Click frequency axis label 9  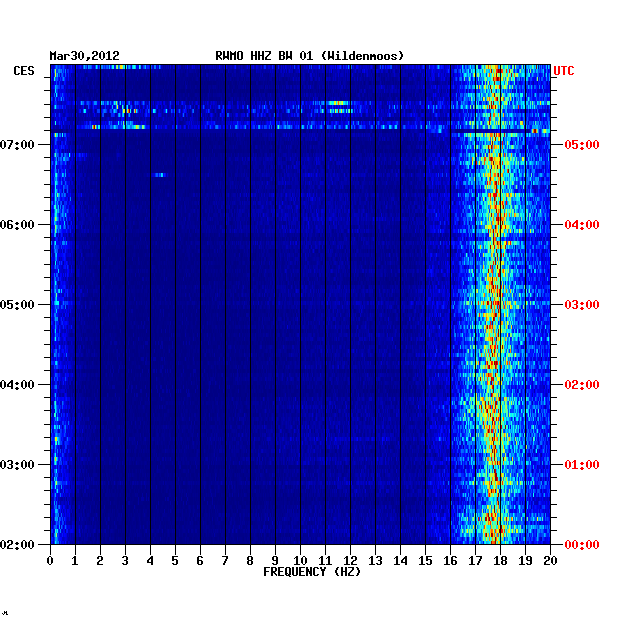click(275, 561)
